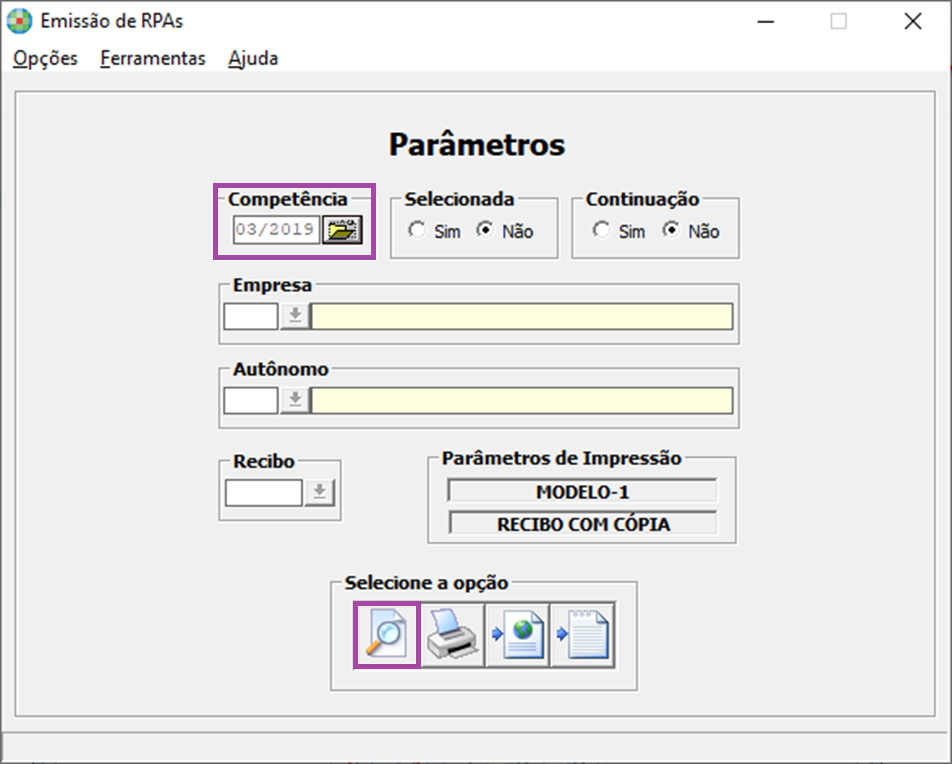Export the RPA to a text file with the notepad icon
This screenshot has height=764, width=952.
(583, 635)
